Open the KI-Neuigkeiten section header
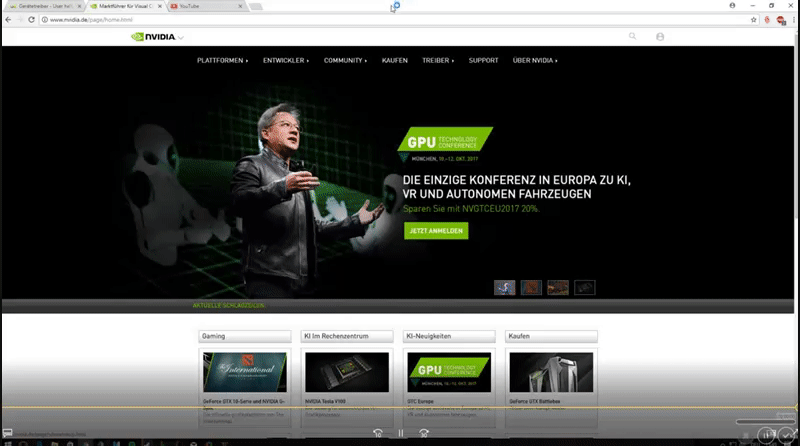 click(x=449, y=336)
